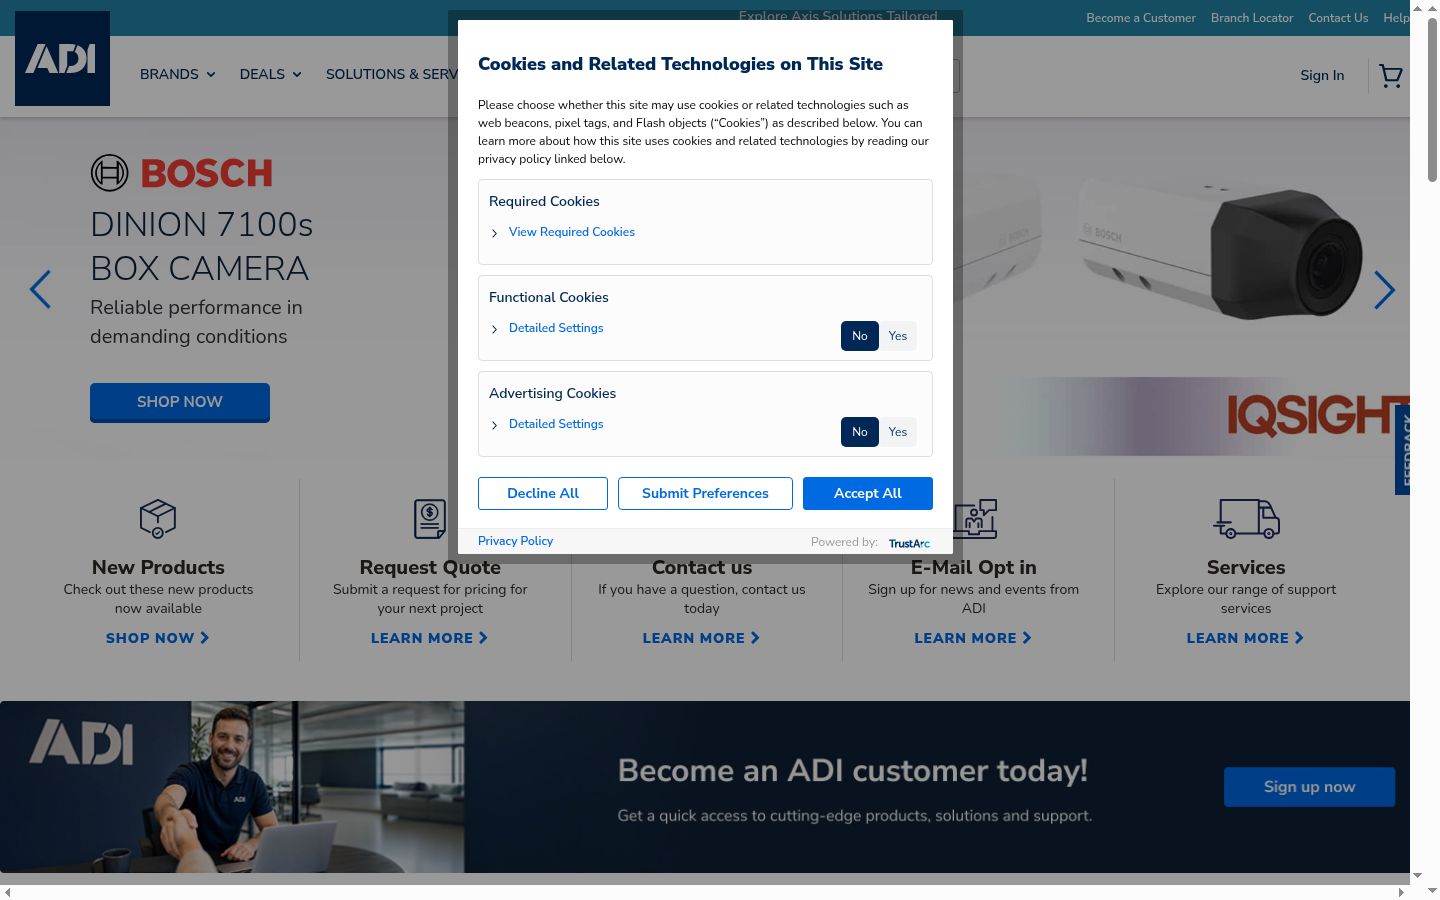Open Contact Us in top bar
Viewport: 1440px width, 900px height.
click(x=1338, y=18)
